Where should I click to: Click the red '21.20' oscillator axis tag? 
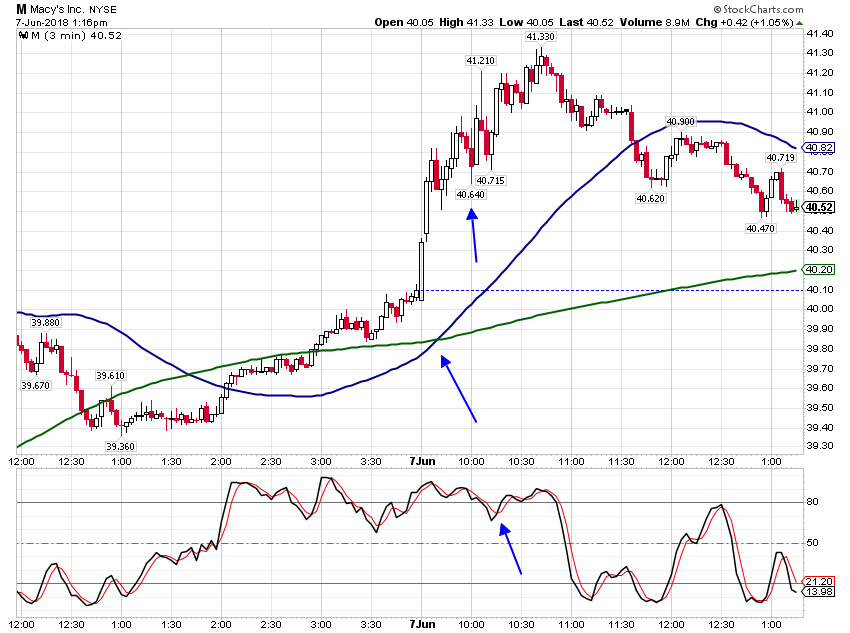(819, 582)
